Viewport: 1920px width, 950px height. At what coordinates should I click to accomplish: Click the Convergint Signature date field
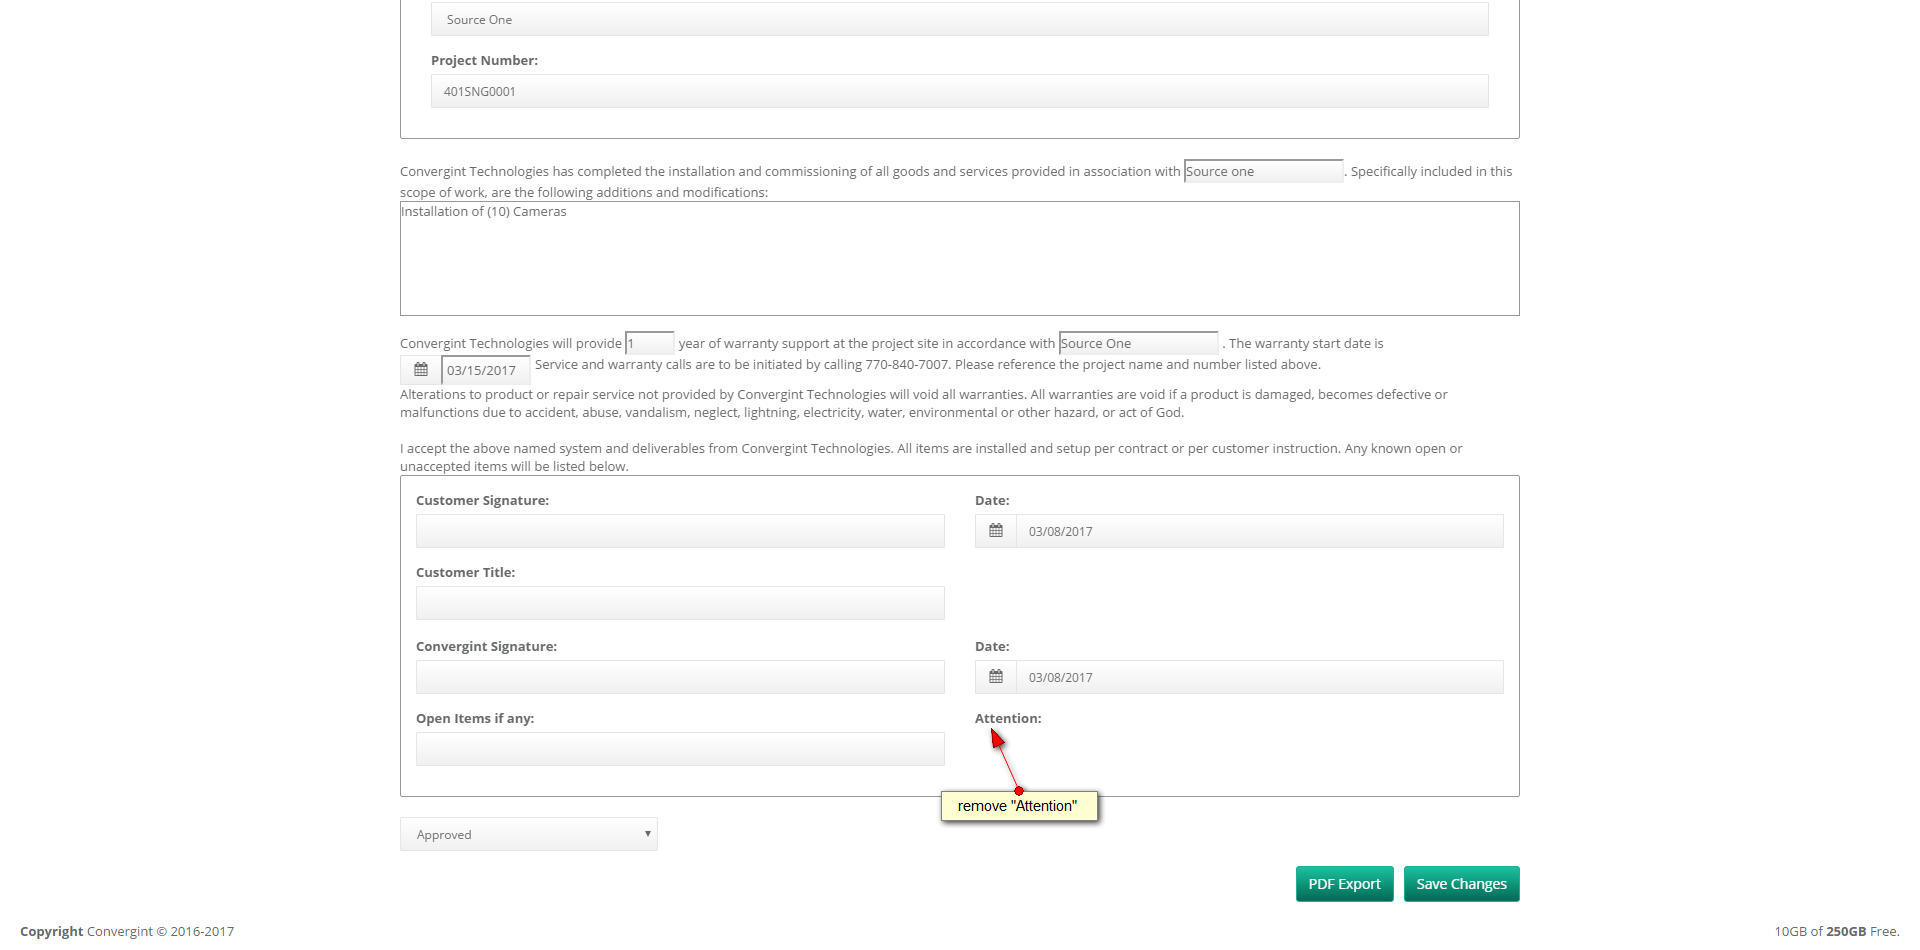[1259, 677]
